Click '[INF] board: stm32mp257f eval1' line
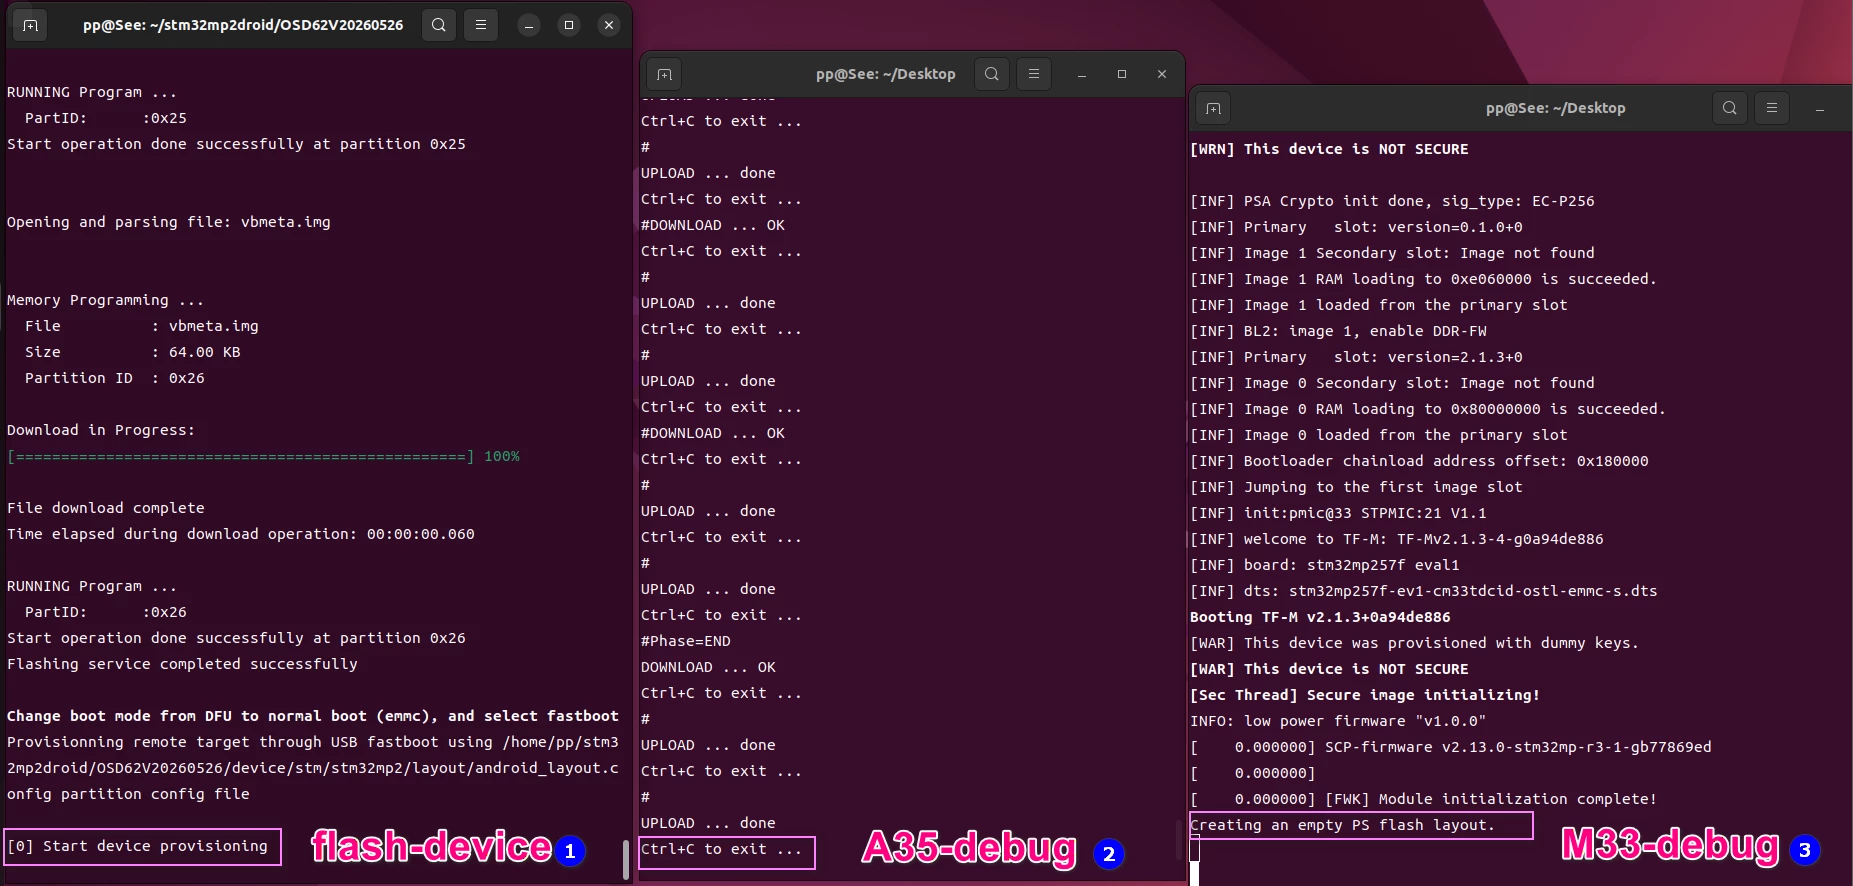The image size is (1853, 886). click(x=1325, y=565)
